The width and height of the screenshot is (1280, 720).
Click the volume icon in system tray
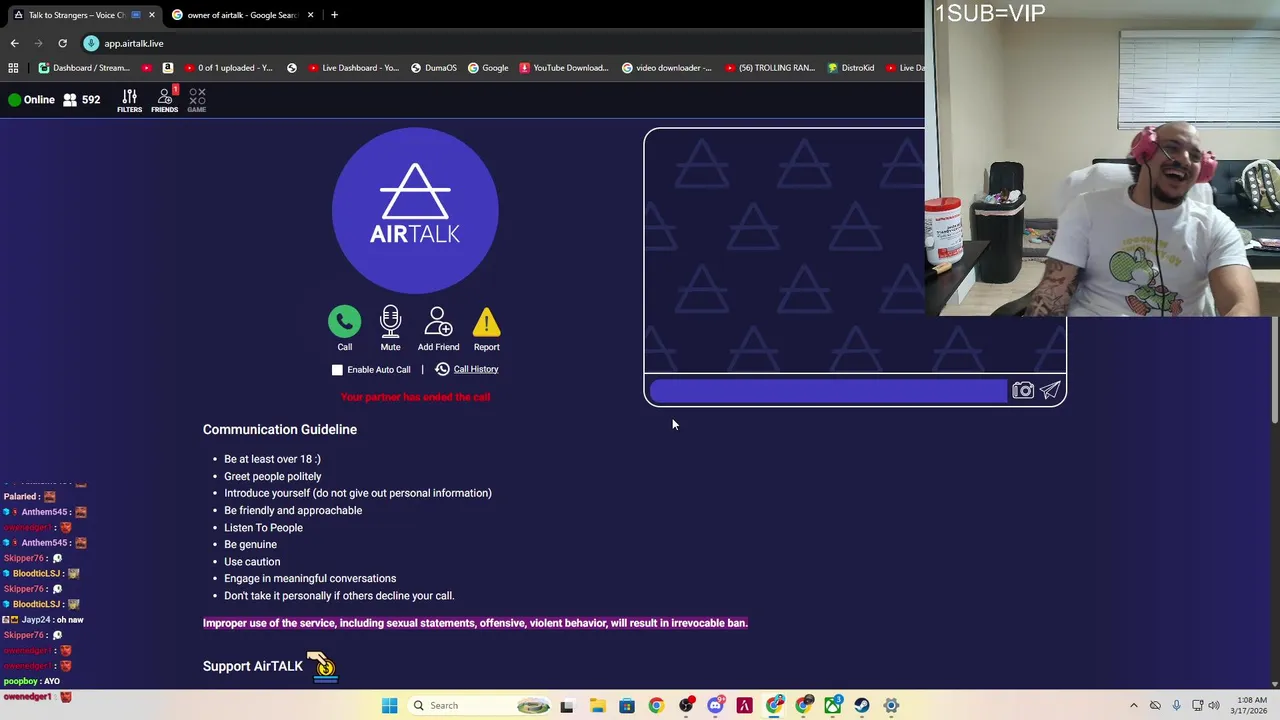point(1214,705)
